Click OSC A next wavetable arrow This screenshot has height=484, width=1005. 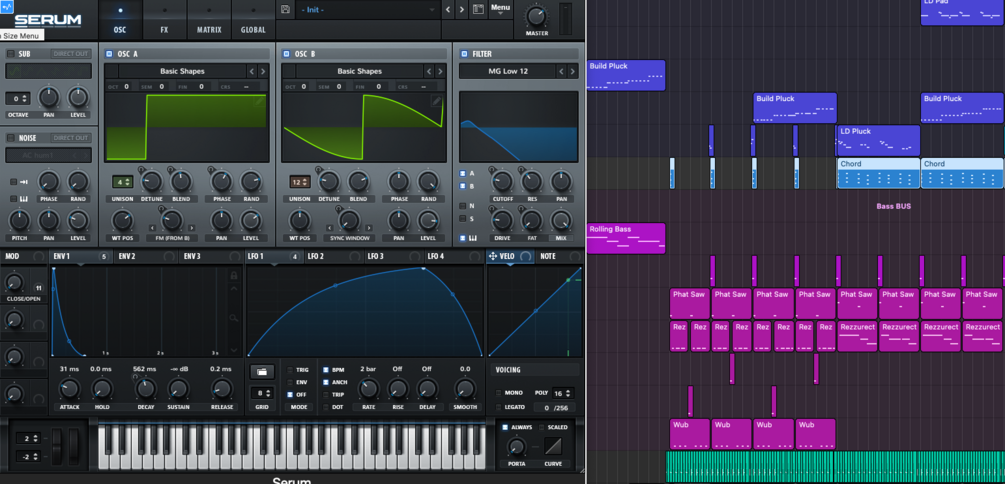coord(265,71)
